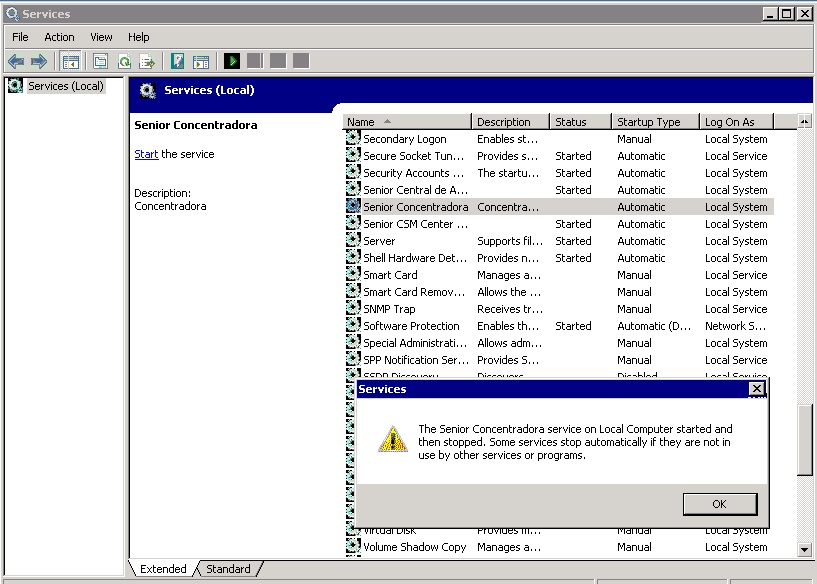817x584 pixels.
Task: Select Services (Local) in the console tree
Action: point(65,86)
